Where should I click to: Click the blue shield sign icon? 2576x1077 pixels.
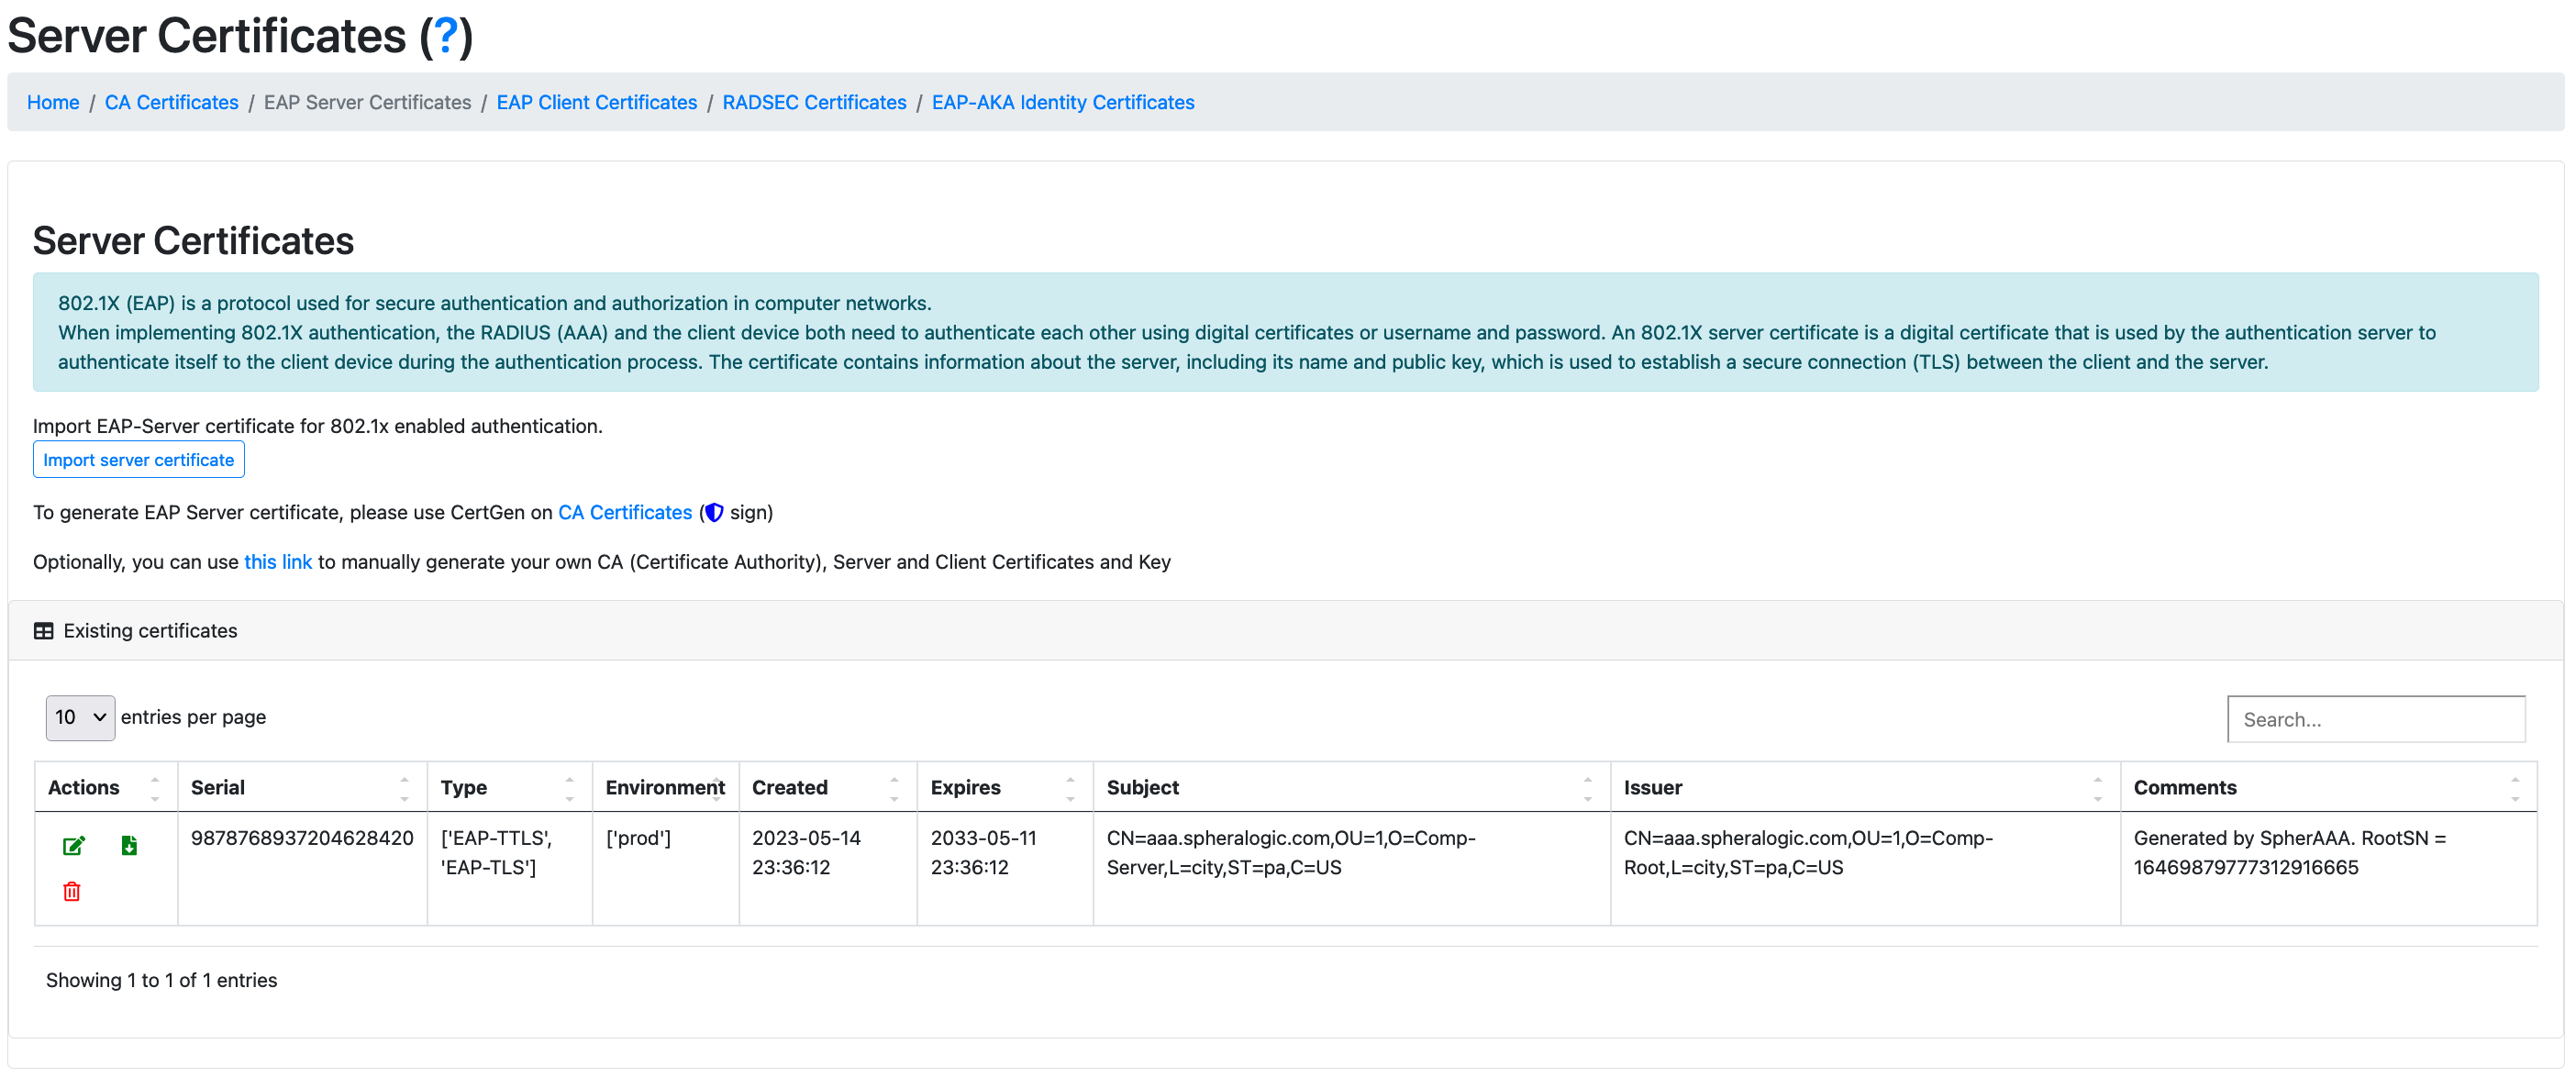click(714, 513)
